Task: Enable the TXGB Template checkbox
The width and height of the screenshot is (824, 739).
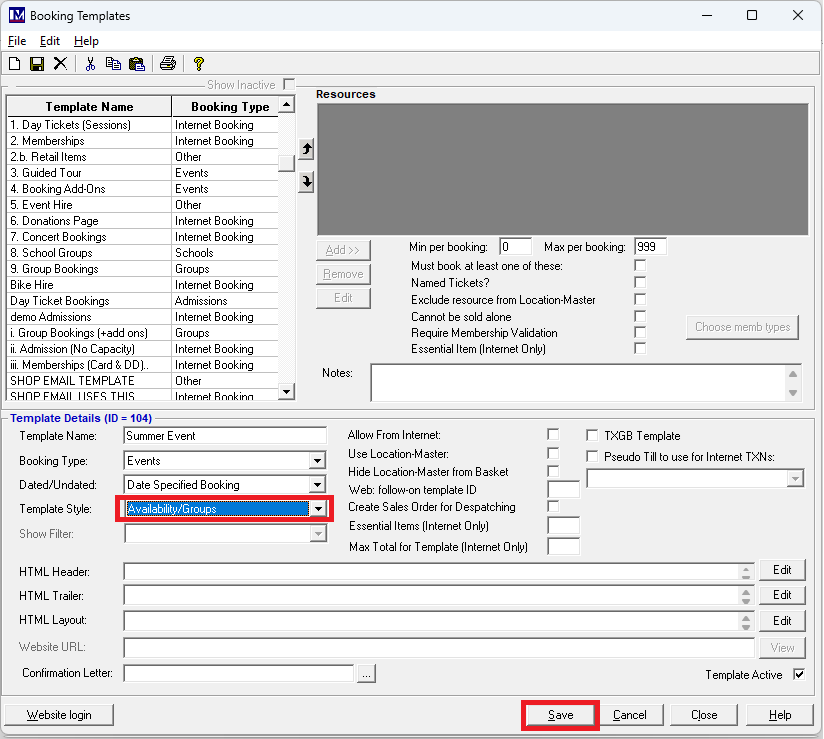Action: pos(593,436)
